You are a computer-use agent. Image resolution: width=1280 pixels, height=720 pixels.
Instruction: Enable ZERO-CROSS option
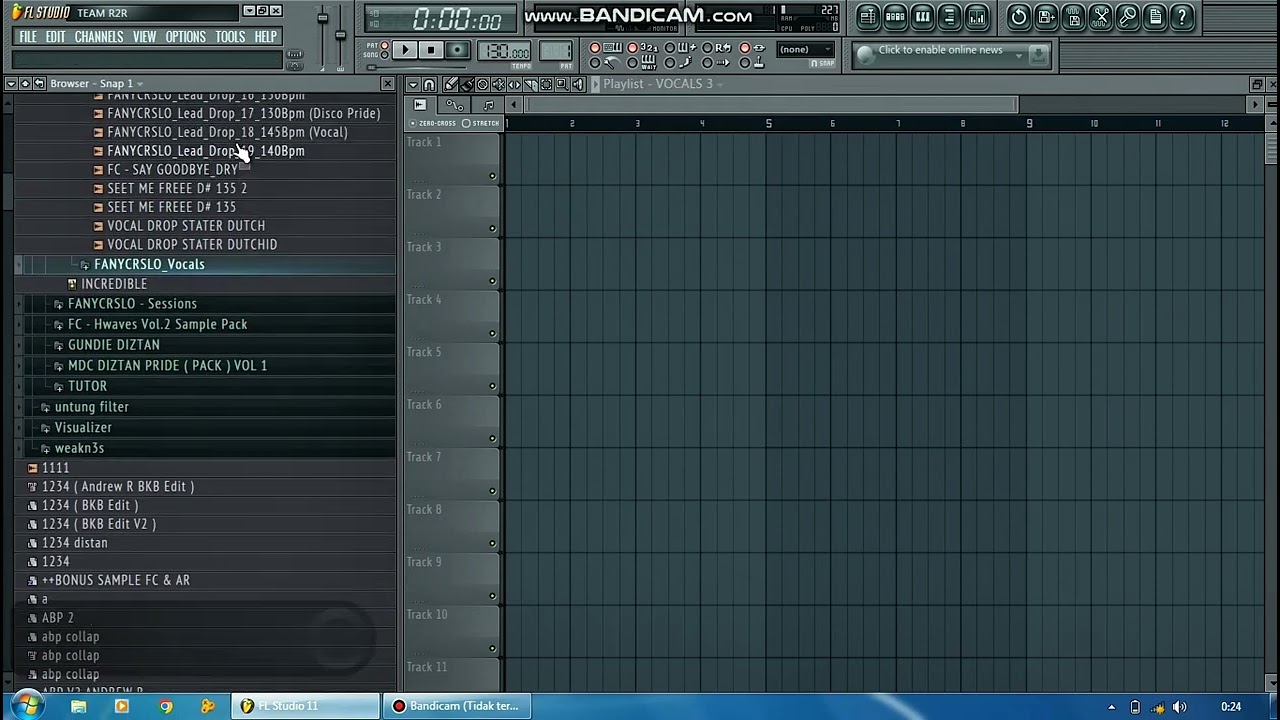432,123
